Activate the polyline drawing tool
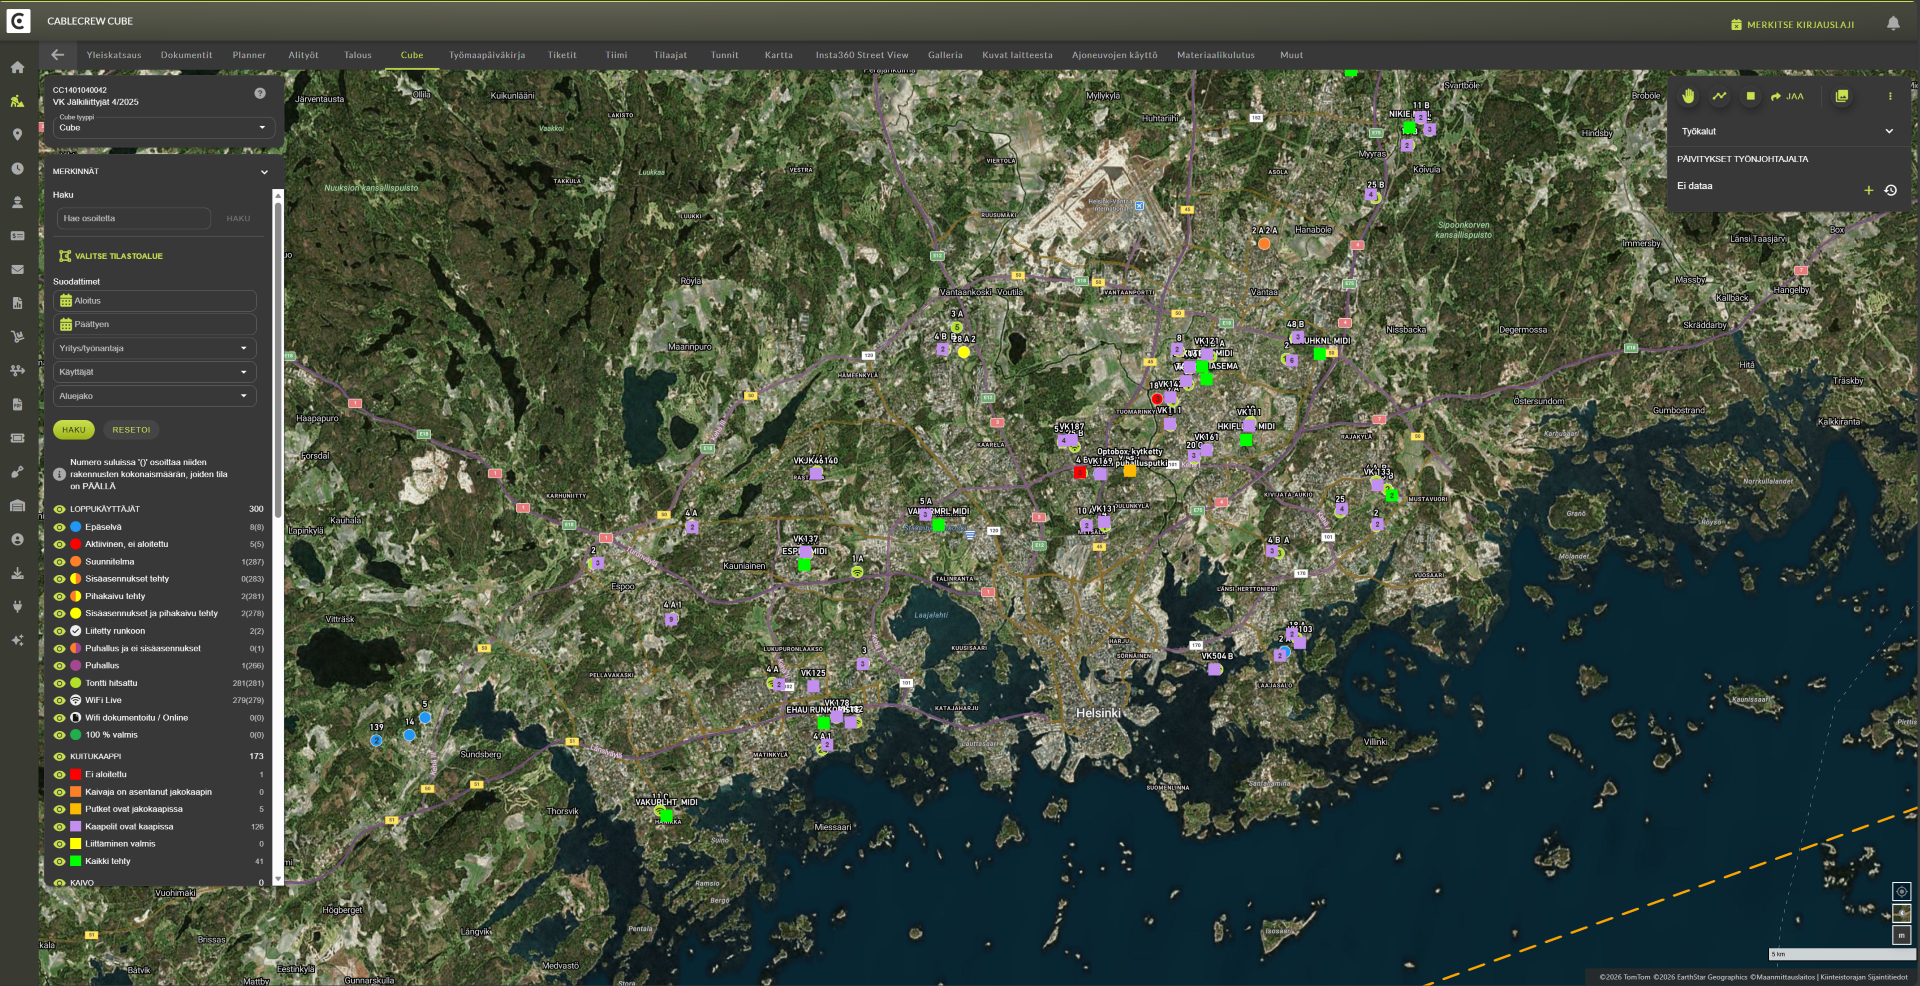1920x986 pixels. pos(1719,96)
